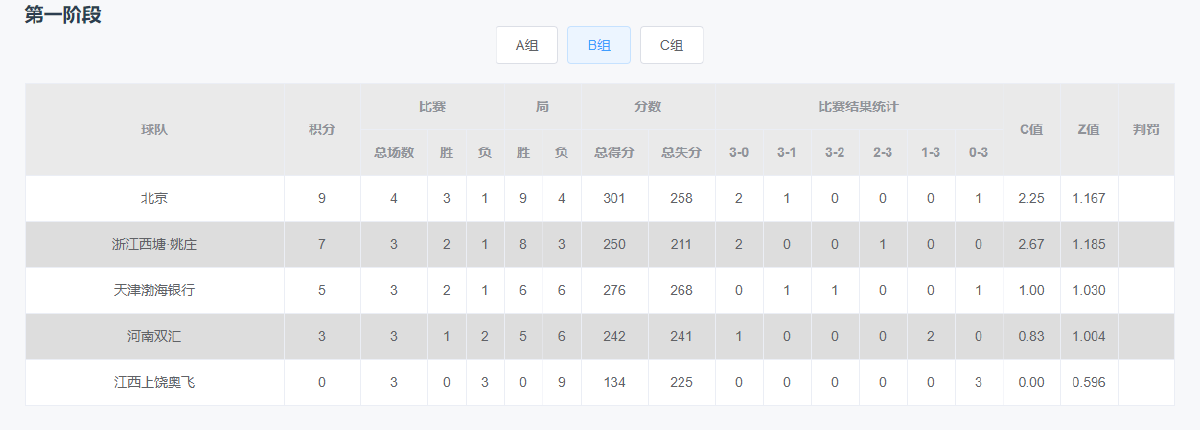Click the 总场数 column header
The image size is (1200, 430).
tap(394, 153)
